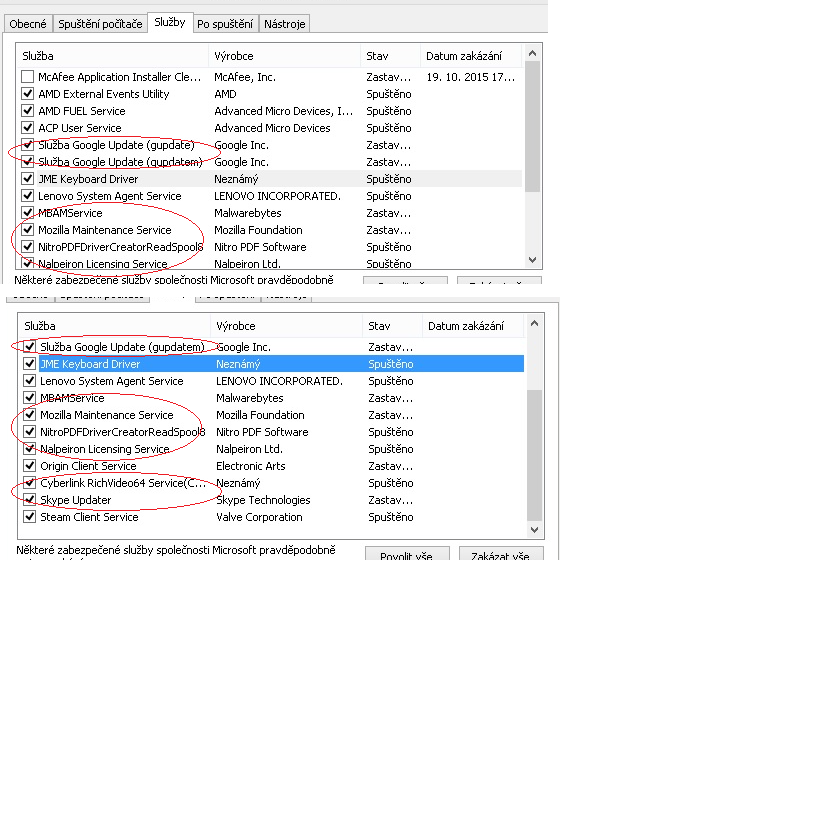Click Advanced Micro Devices, I... cell
Screen dimensions: 821x836
pyautogui.click(x=283, y=111)
